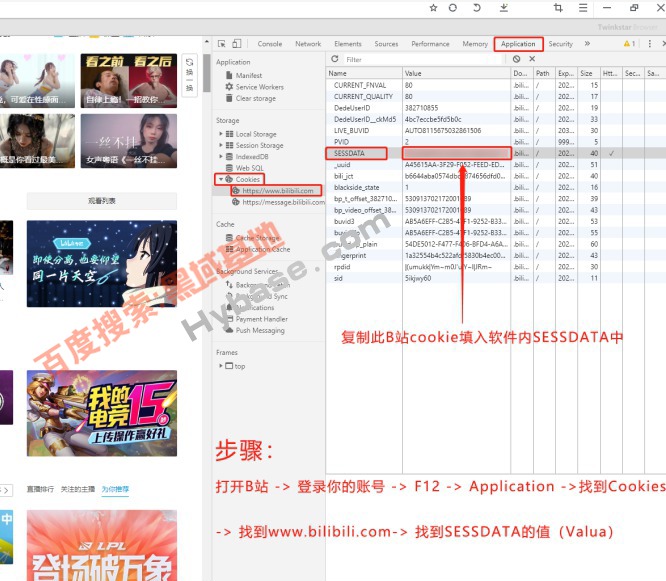Show more DevTools tabs via double chevron
Screen dimensions: 666x581
point(587,43)
